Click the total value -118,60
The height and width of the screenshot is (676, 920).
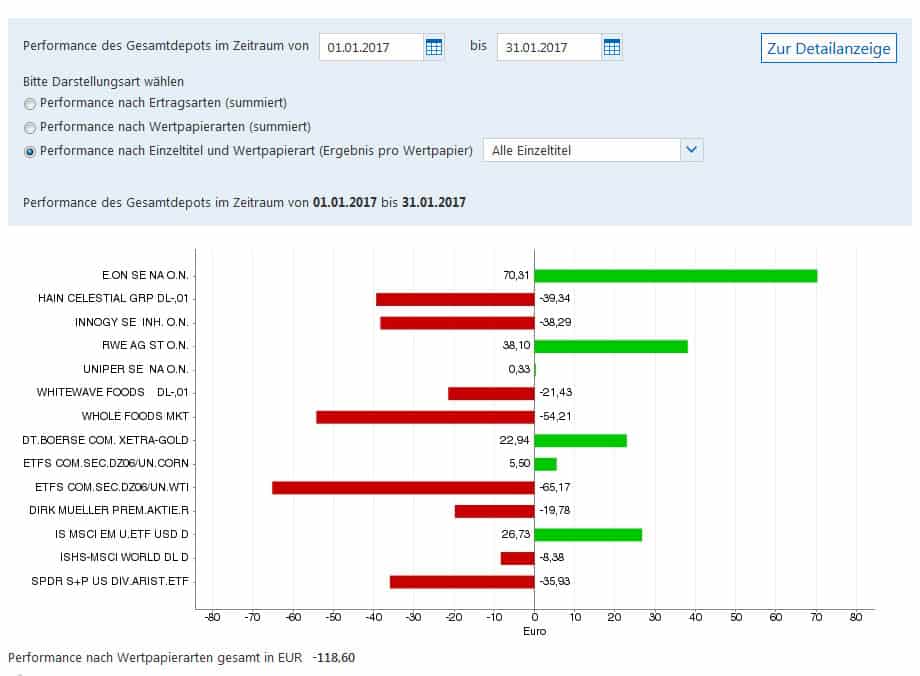pyautogui.click(x=333, y=658)
